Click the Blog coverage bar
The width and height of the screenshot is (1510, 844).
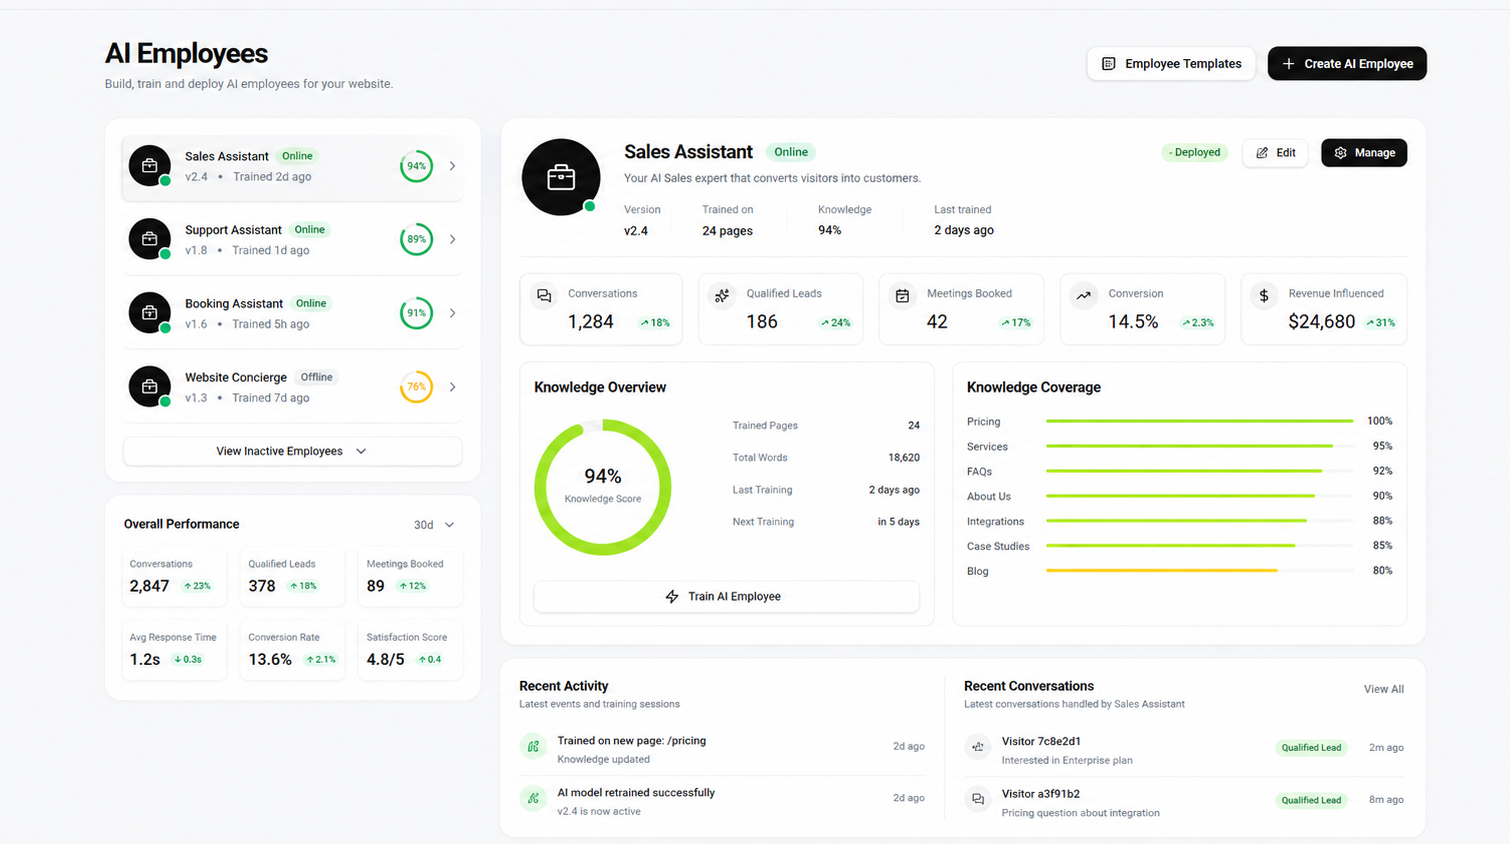[1199, 571]
